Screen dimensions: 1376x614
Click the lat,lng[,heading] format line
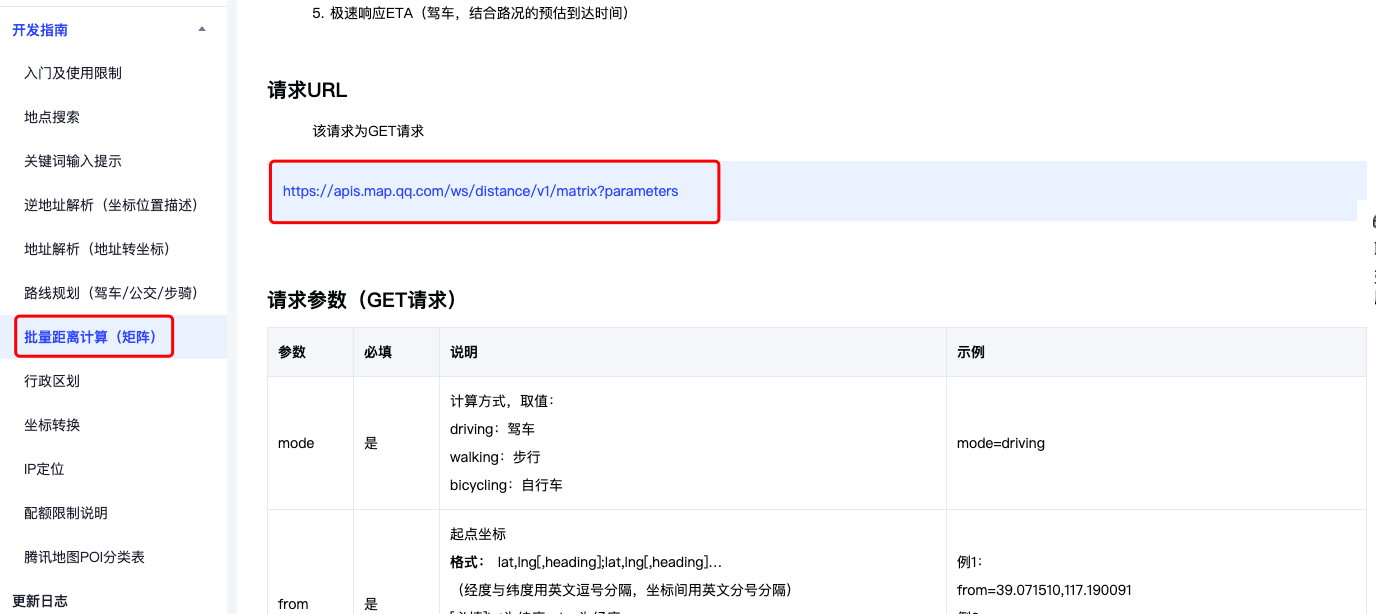tap(586, 562)
